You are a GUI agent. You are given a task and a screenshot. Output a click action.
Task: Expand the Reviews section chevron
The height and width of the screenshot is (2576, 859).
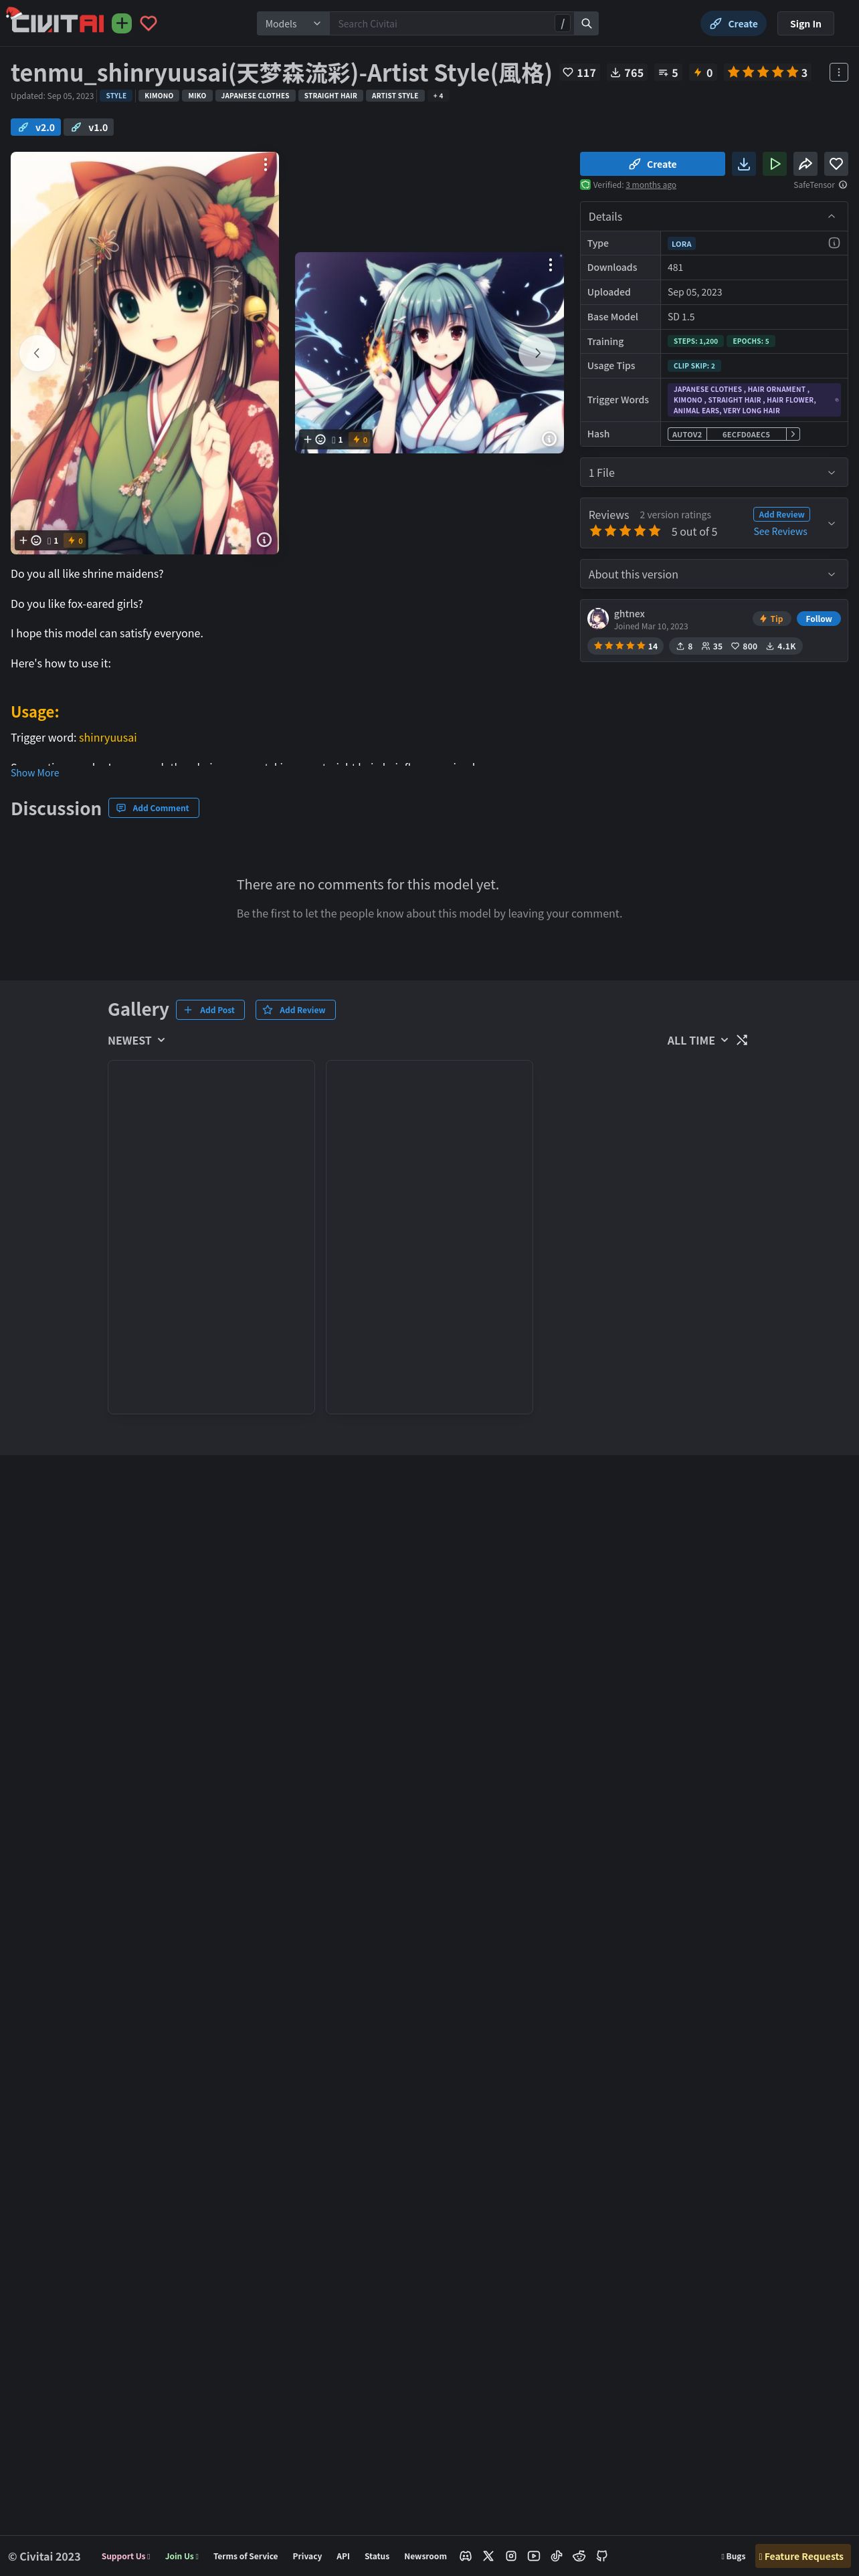831,523
